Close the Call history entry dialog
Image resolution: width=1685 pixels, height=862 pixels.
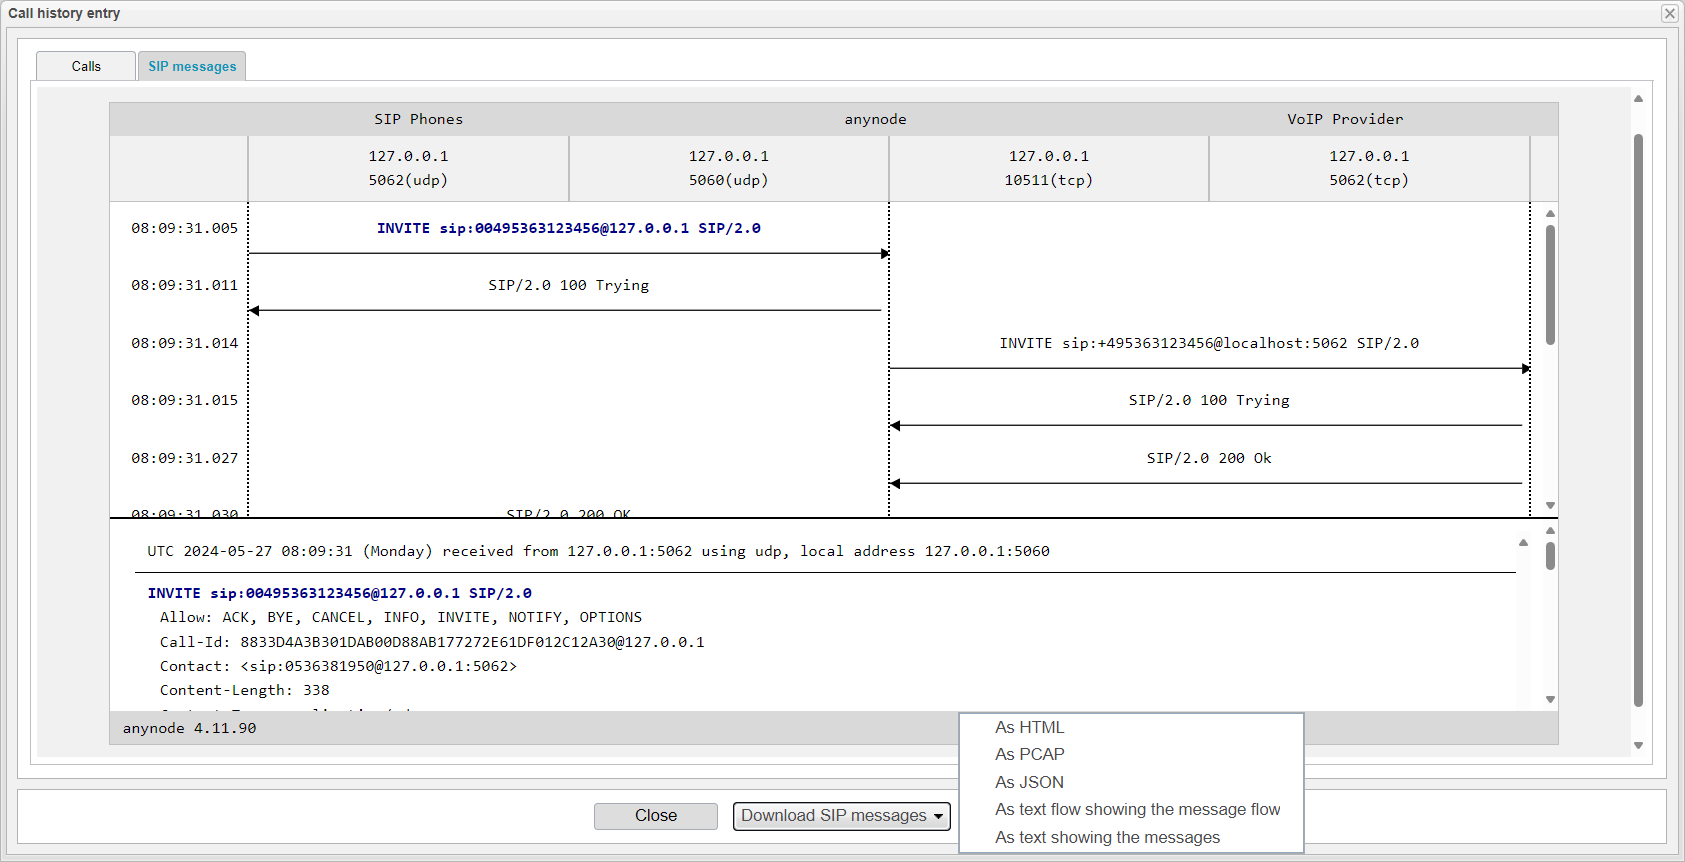click(1669, 13)
